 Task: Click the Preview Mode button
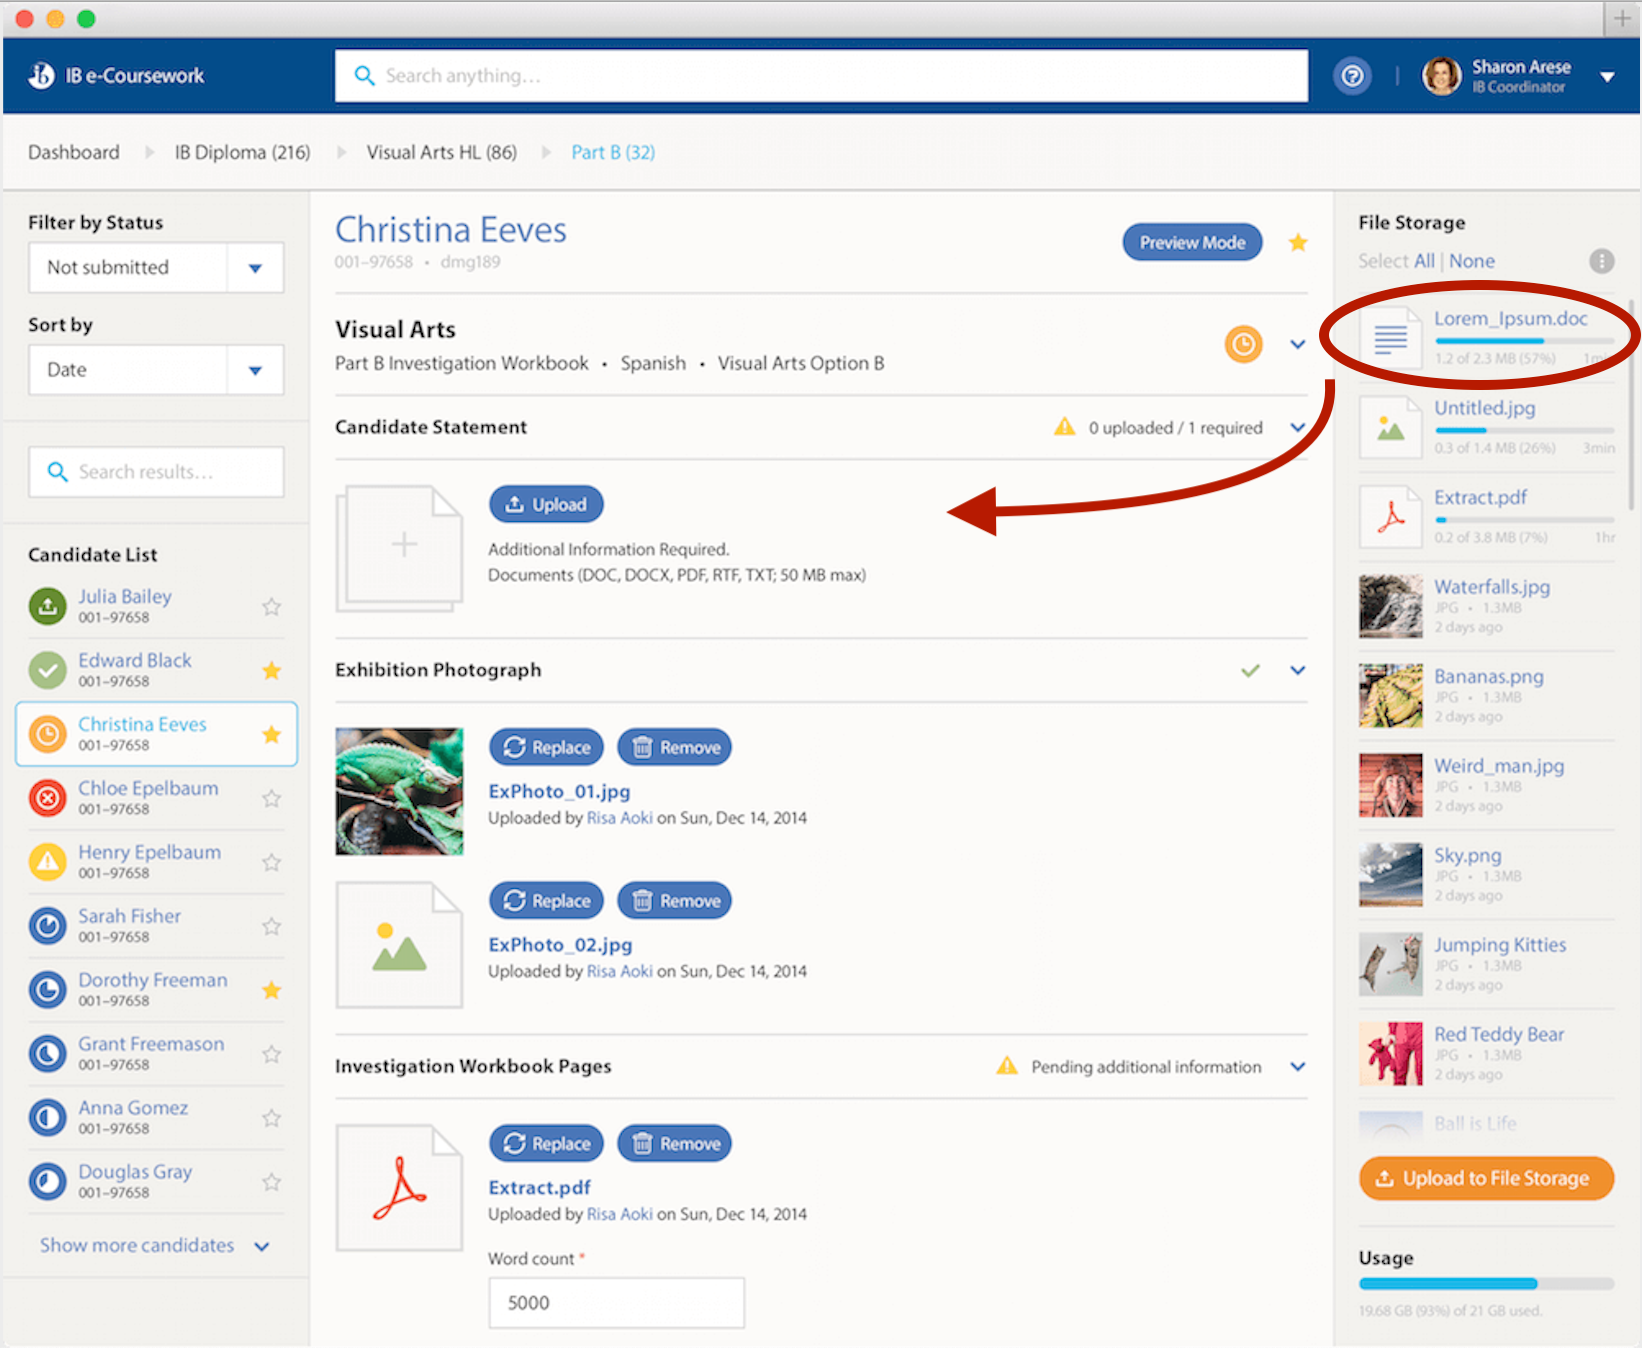point(1192,242)
